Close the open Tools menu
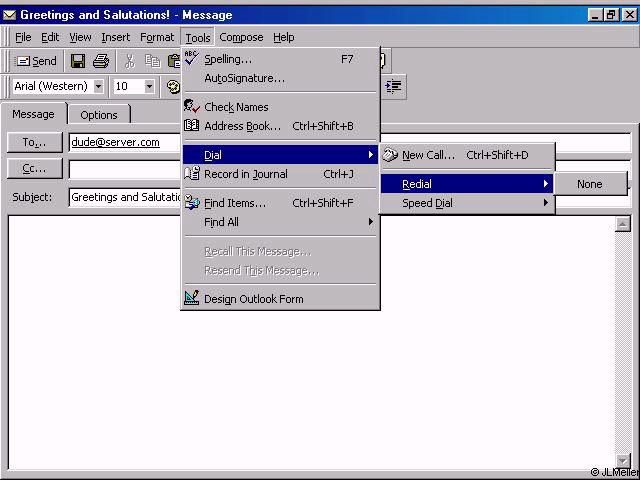Viewport: 640px width, 480px height. [198, 38]
